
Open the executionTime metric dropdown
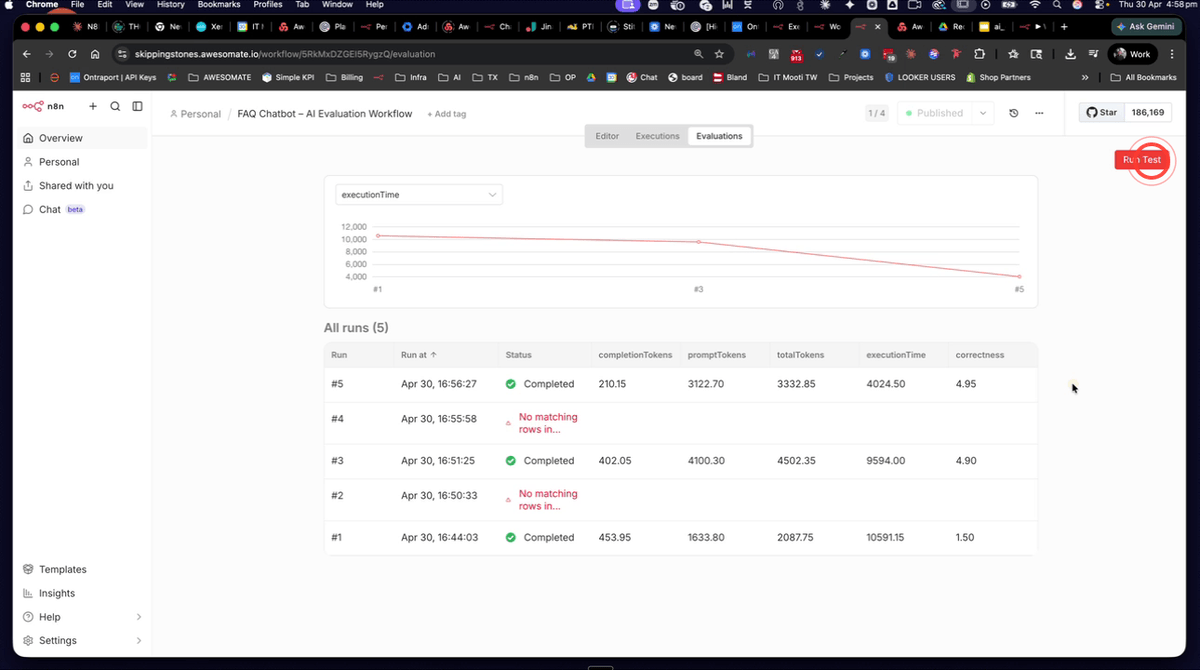[x=419, y=194]
